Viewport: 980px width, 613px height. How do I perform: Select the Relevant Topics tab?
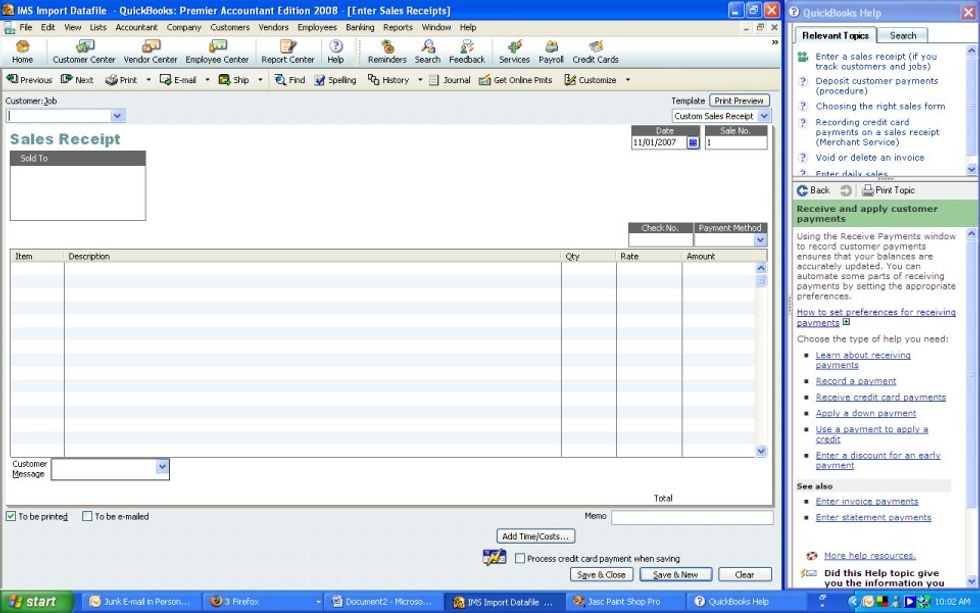click(835, 36)
